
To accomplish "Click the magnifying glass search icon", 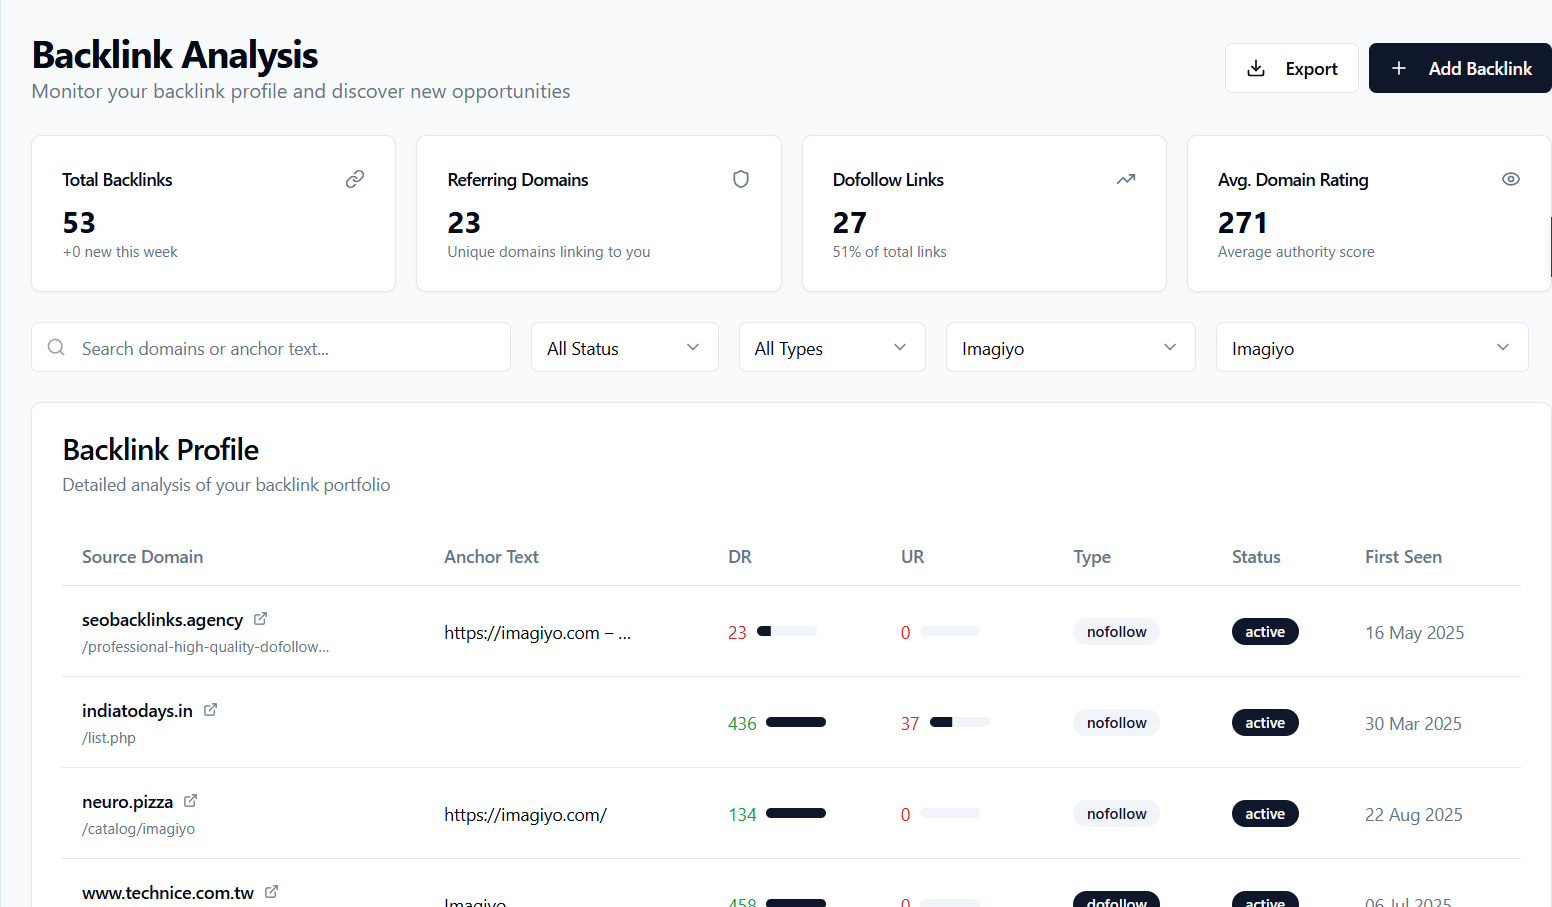I will [56, 347].
